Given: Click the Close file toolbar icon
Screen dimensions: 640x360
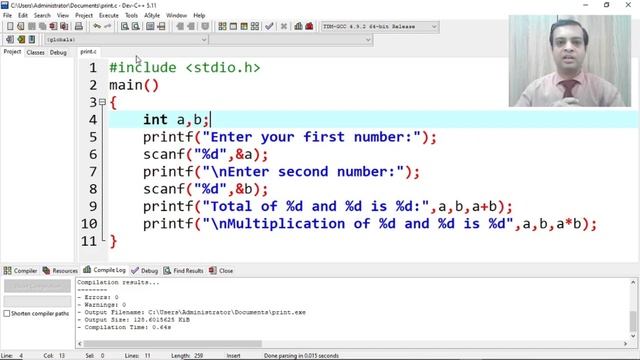Looking at the screenshot, I should 53,27.
